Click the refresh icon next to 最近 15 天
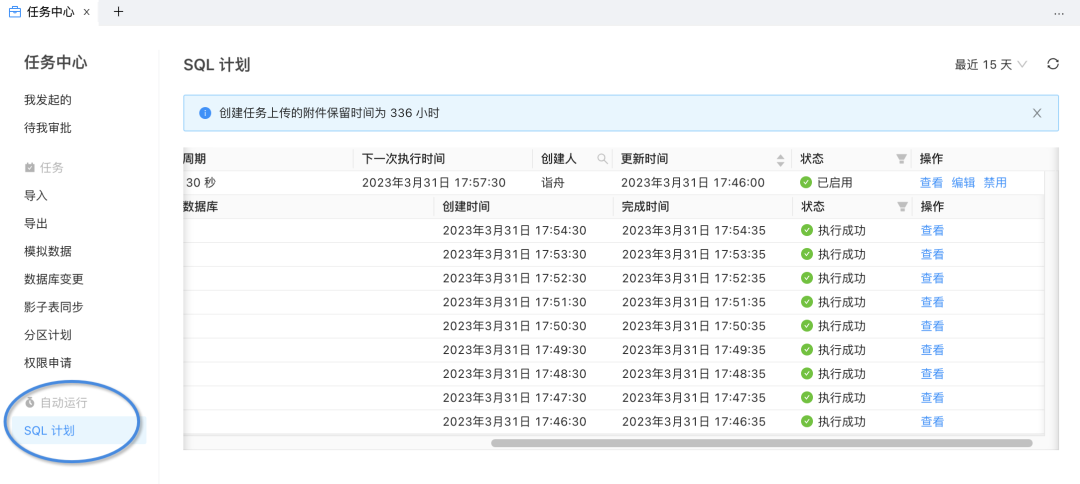The width and height of the screenshot is (1080, 484). (1052, 64)
